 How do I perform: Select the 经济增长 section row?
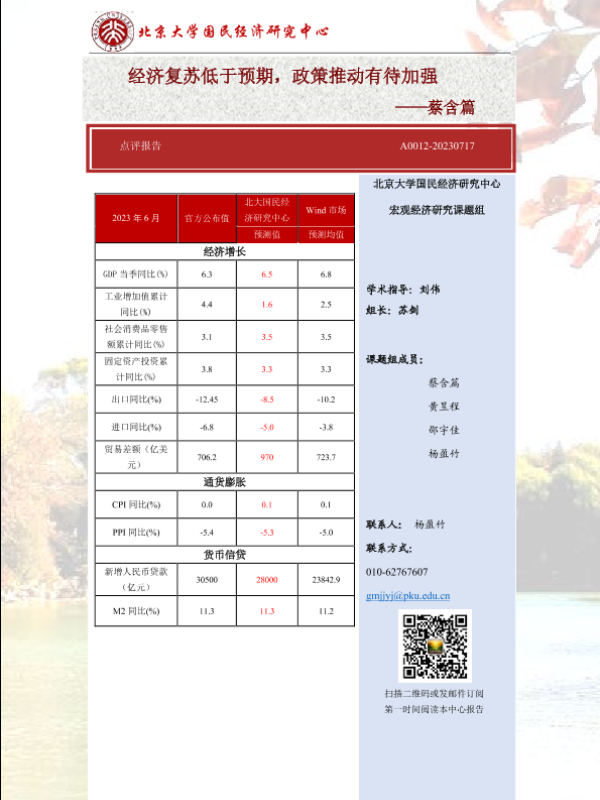coord(225,251)
